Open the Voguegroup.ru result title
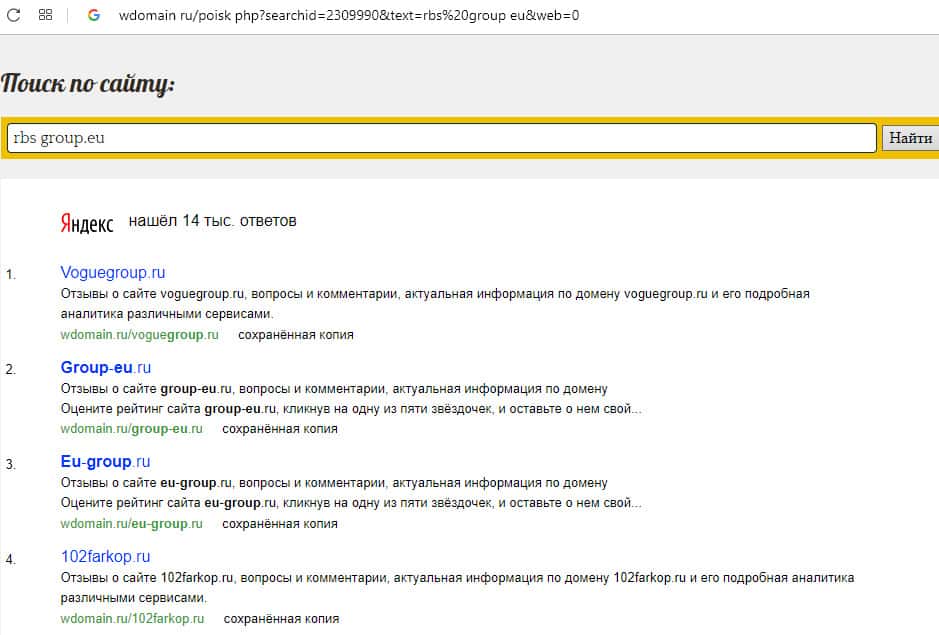The height and width of the screenshot is (635, 939). 113,273
